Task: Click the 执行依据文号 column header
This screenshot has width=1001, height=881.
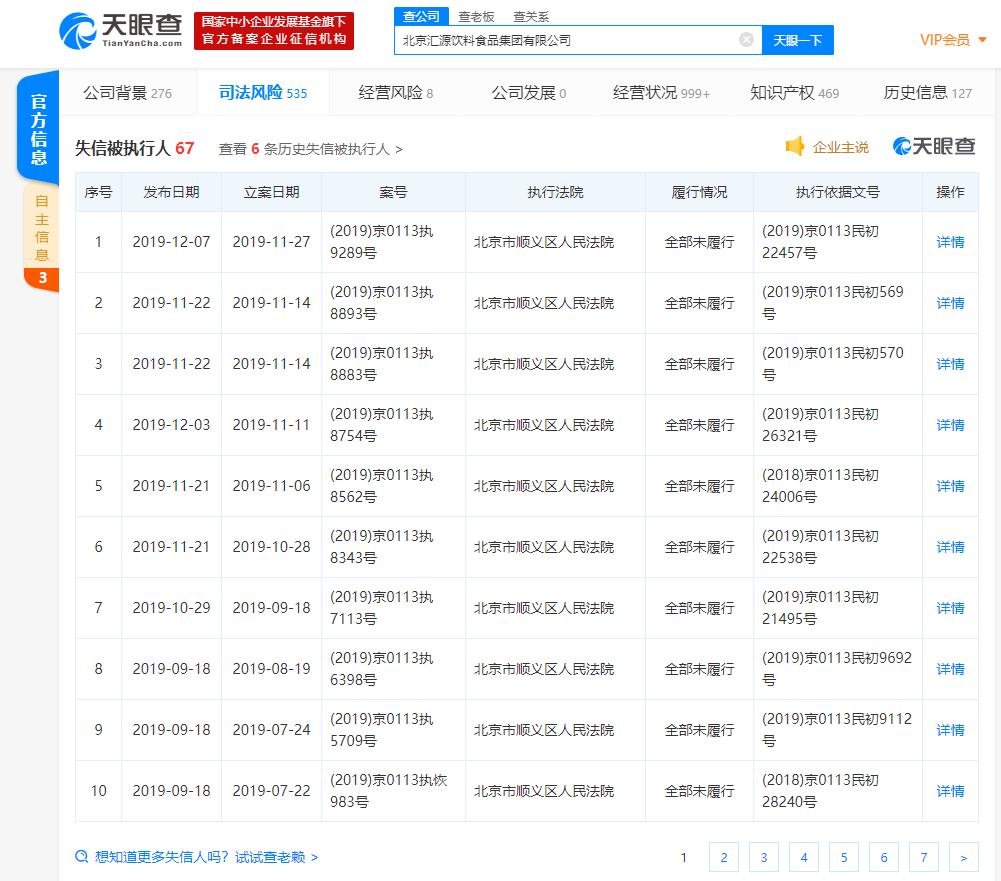Action: click(x=838, y=192)
